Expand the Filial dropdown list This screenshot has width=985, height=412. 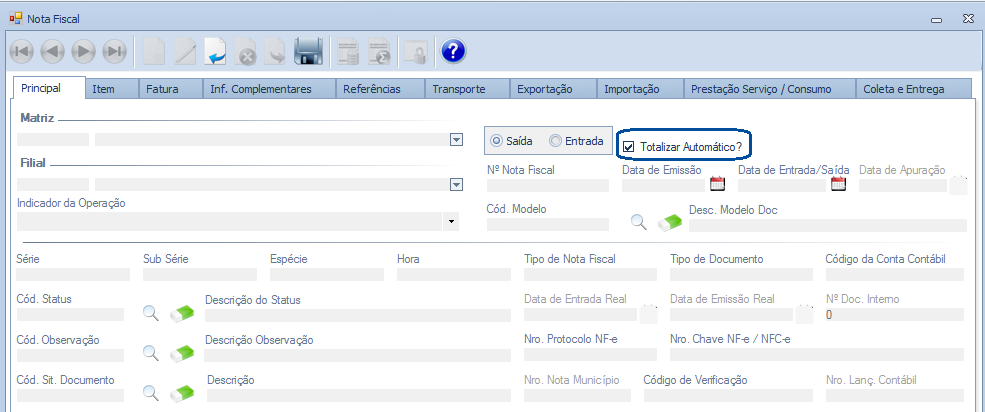pyautogui.click(x=457, y=185)
